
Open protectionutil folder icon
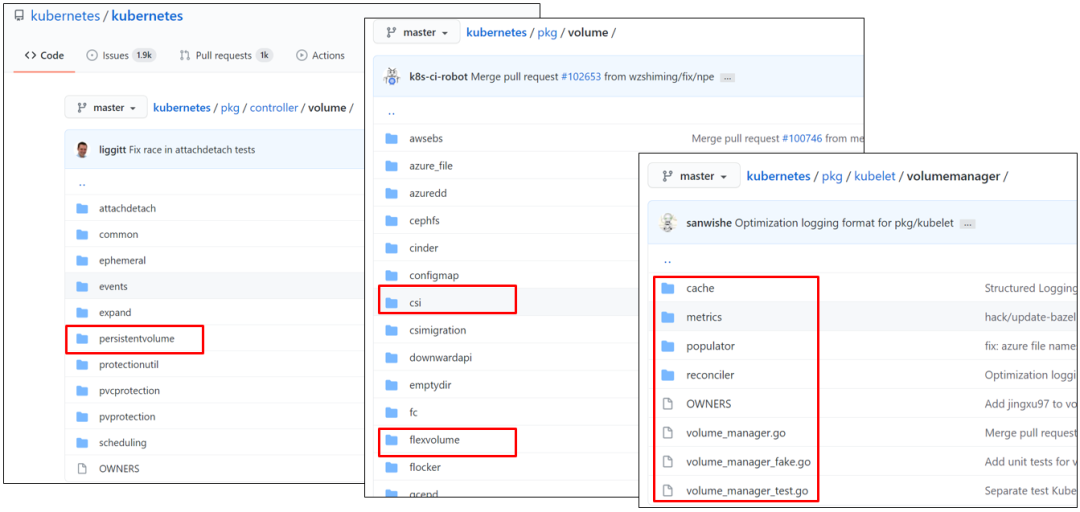point(83,365)
